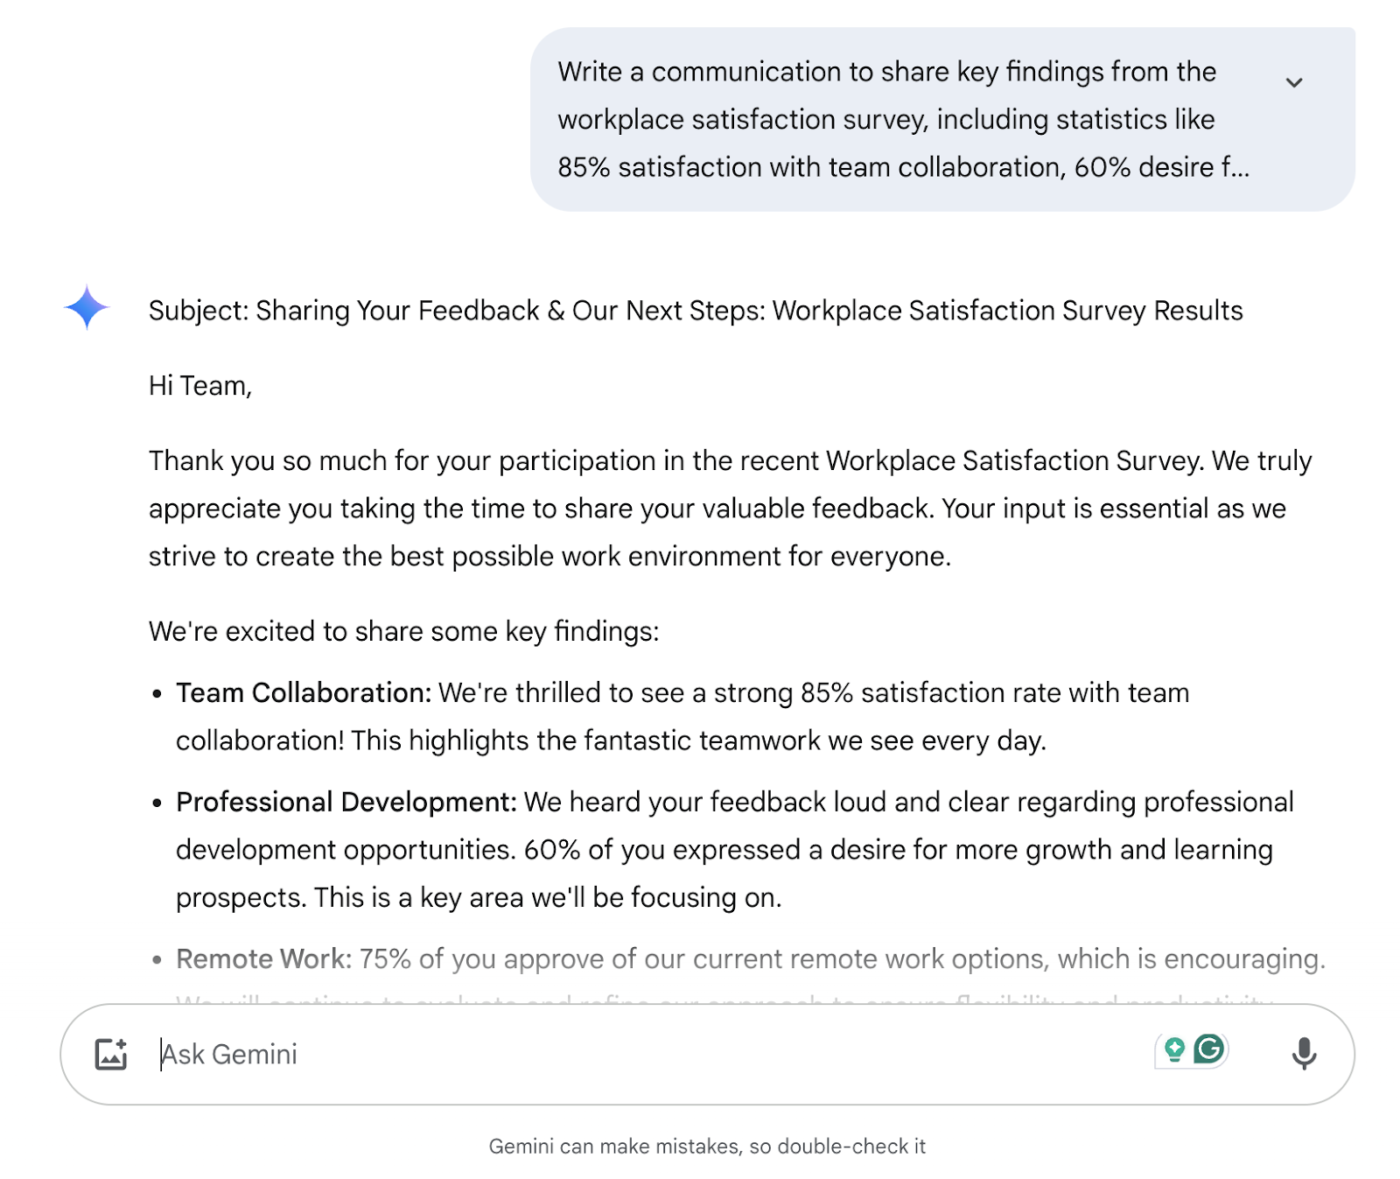Click the Subject line of the response
Image resolution: width=1400 pixels, height=1179 pixels.
pos(695,311)
